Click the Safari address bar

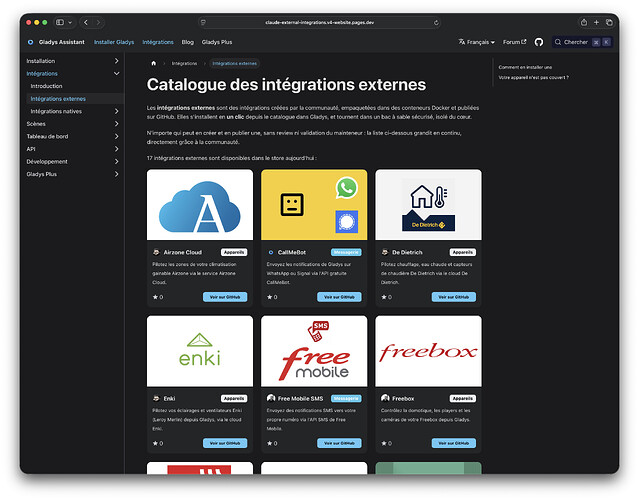pyautogui.click(x=319, y=23)
